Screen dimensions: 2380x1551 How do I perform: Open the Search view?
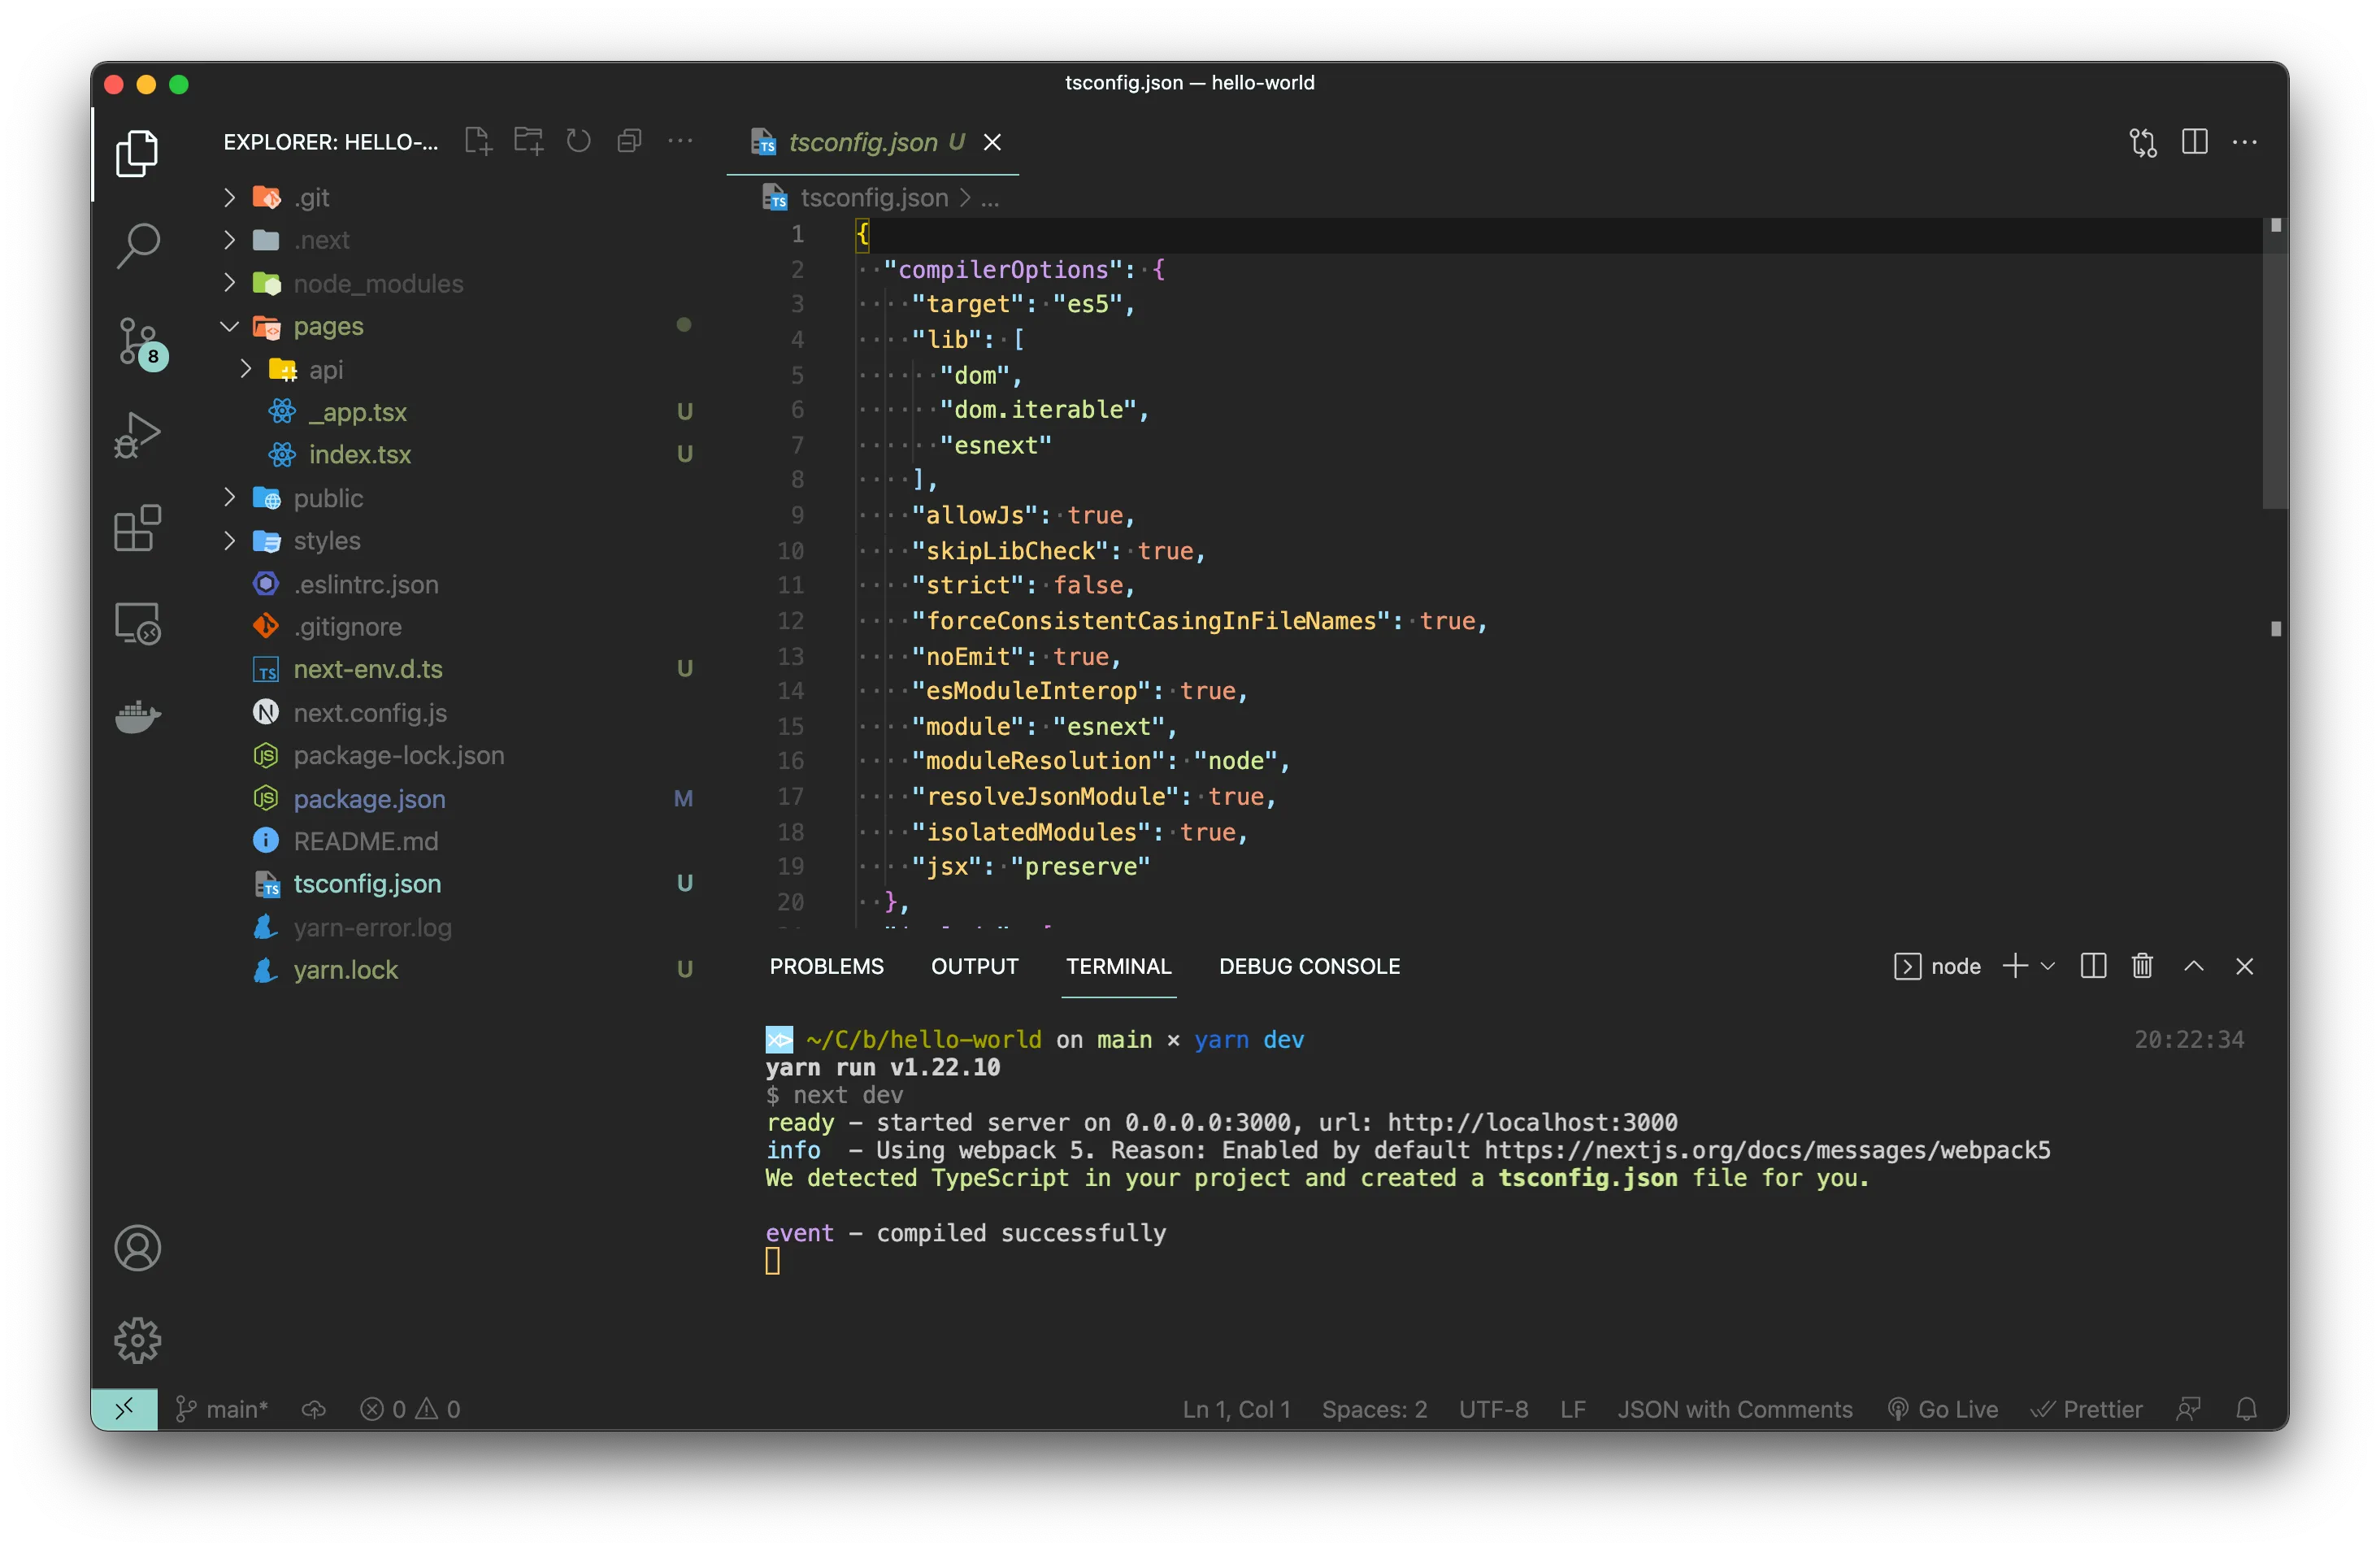click(x=138, y=245)
